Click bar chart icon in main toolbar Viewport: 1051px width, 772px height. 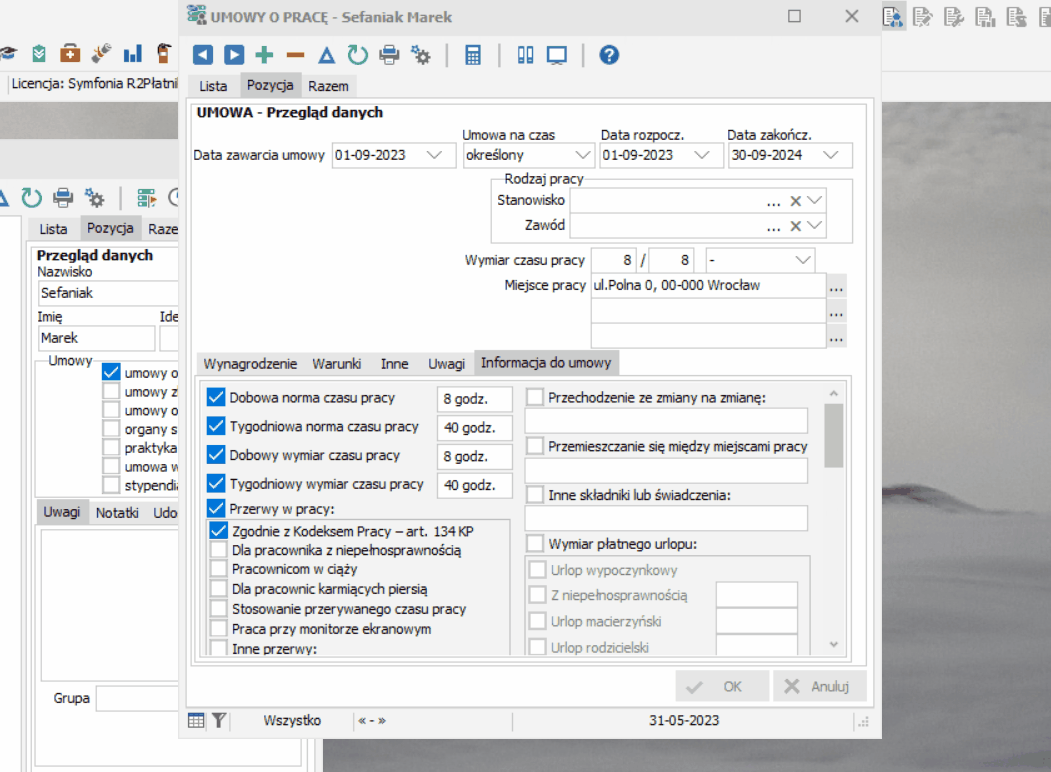pos(133,54)
